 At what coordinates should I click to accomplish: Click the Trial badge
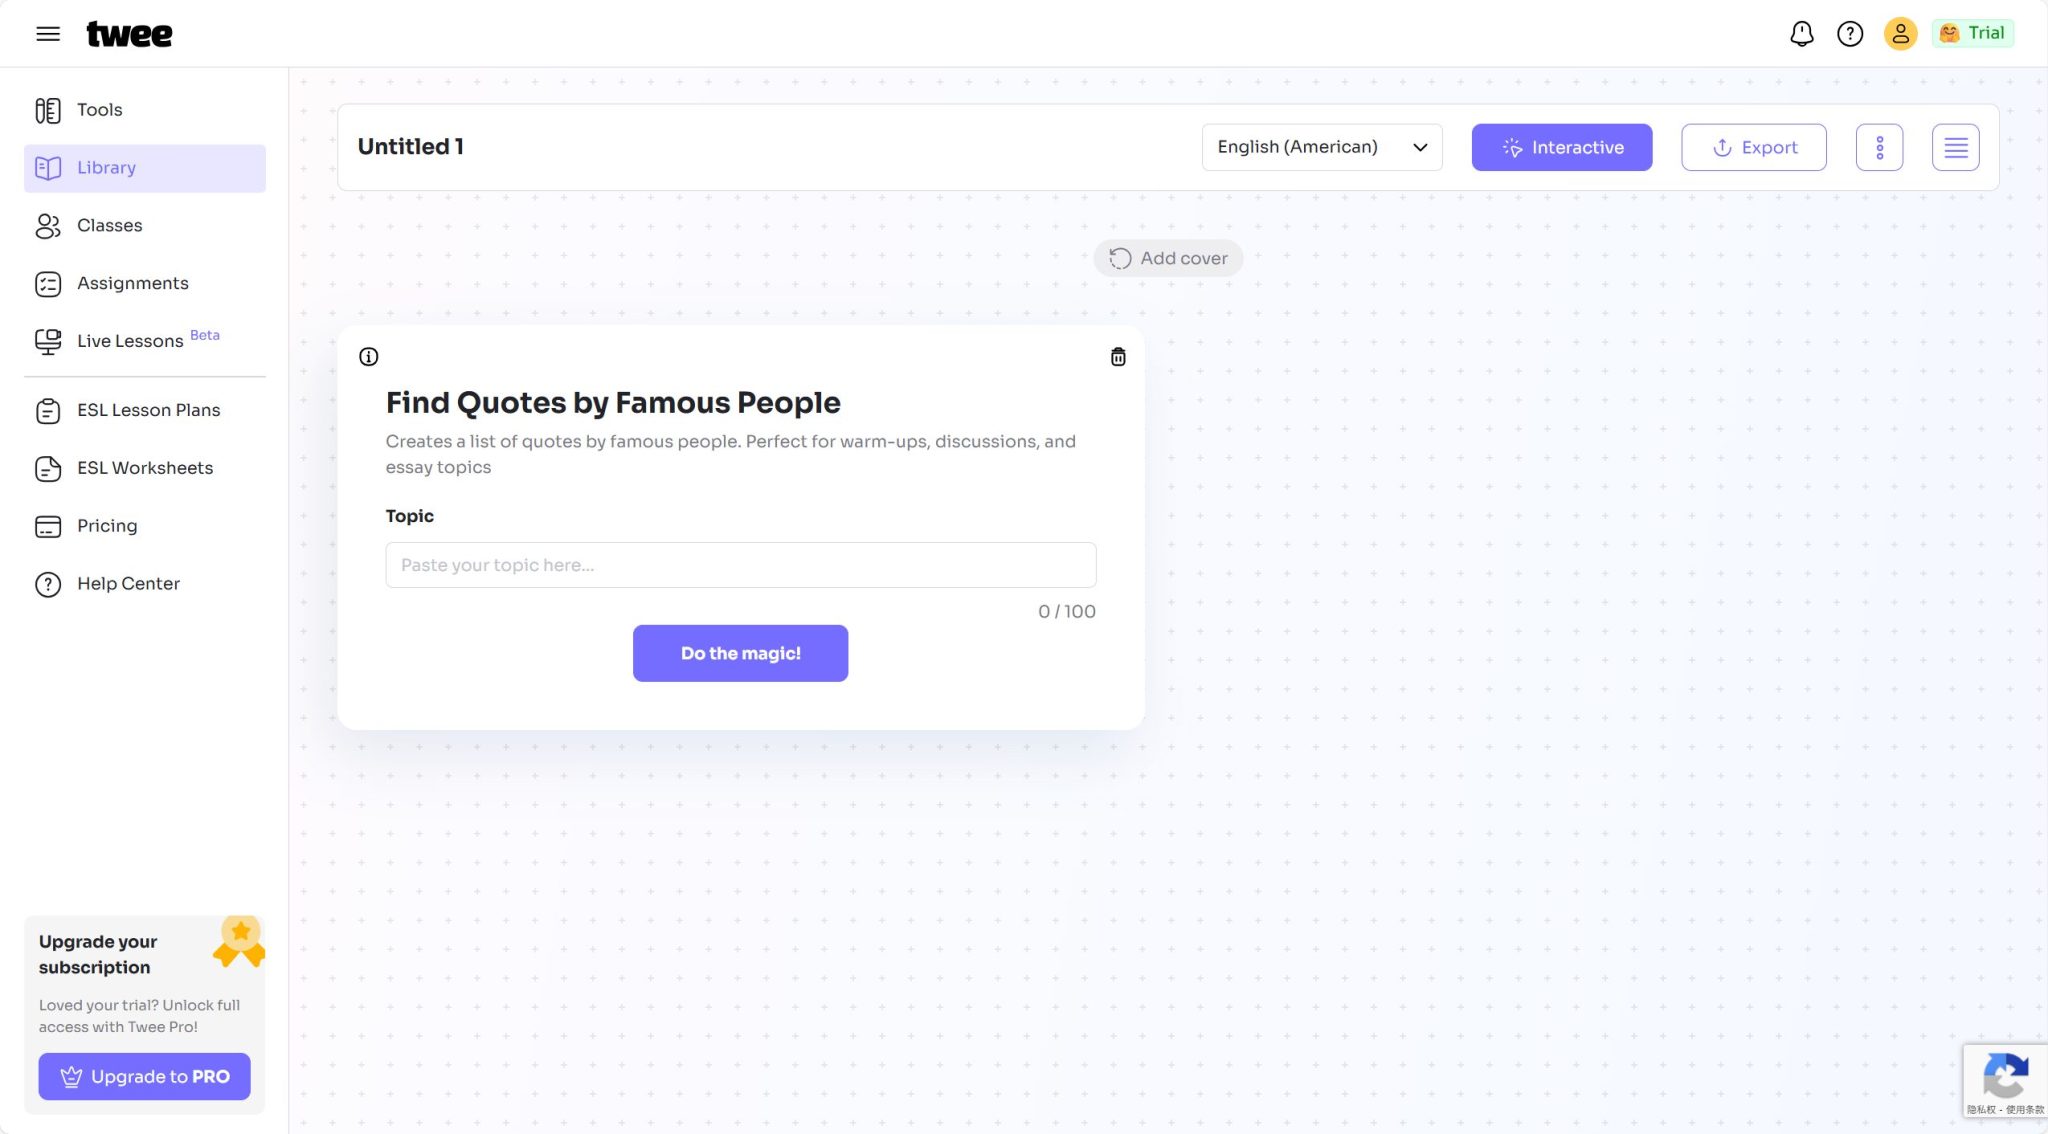(1972, 33)
